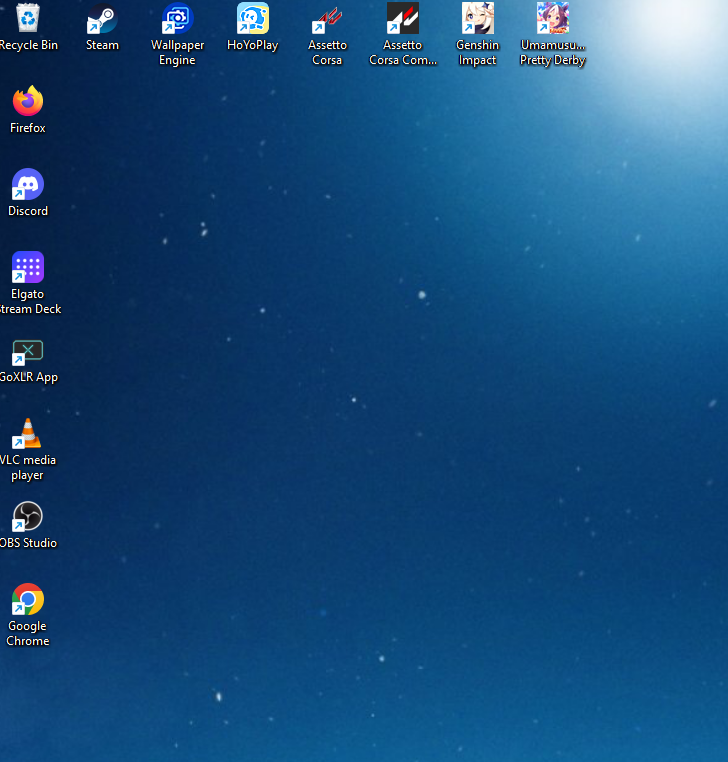Click the "Discord" label text
The width and height of the screenshot is (728, 762).
28,211
